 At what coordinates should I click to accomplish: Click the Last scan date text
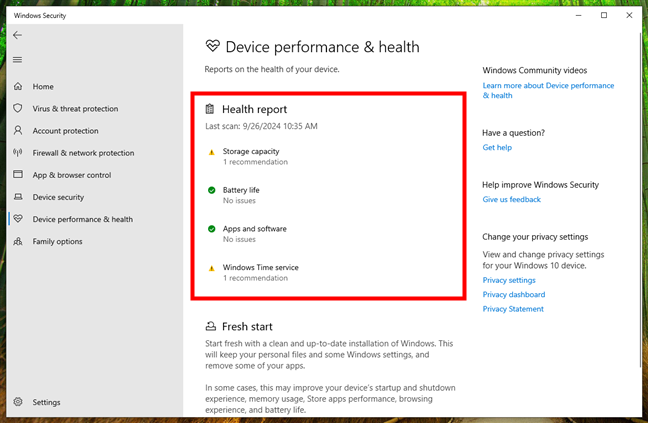click(261, 126)
